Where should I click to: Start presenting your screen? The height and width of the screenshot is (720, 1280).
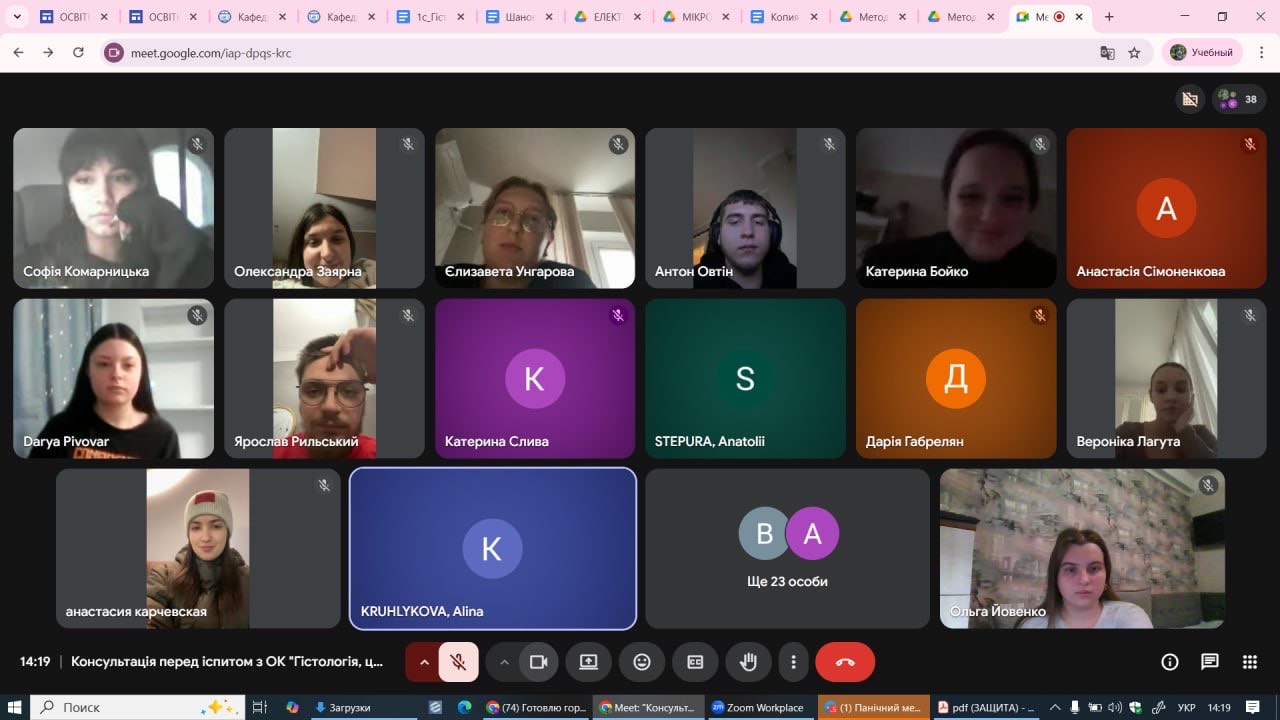click(588, 662)
